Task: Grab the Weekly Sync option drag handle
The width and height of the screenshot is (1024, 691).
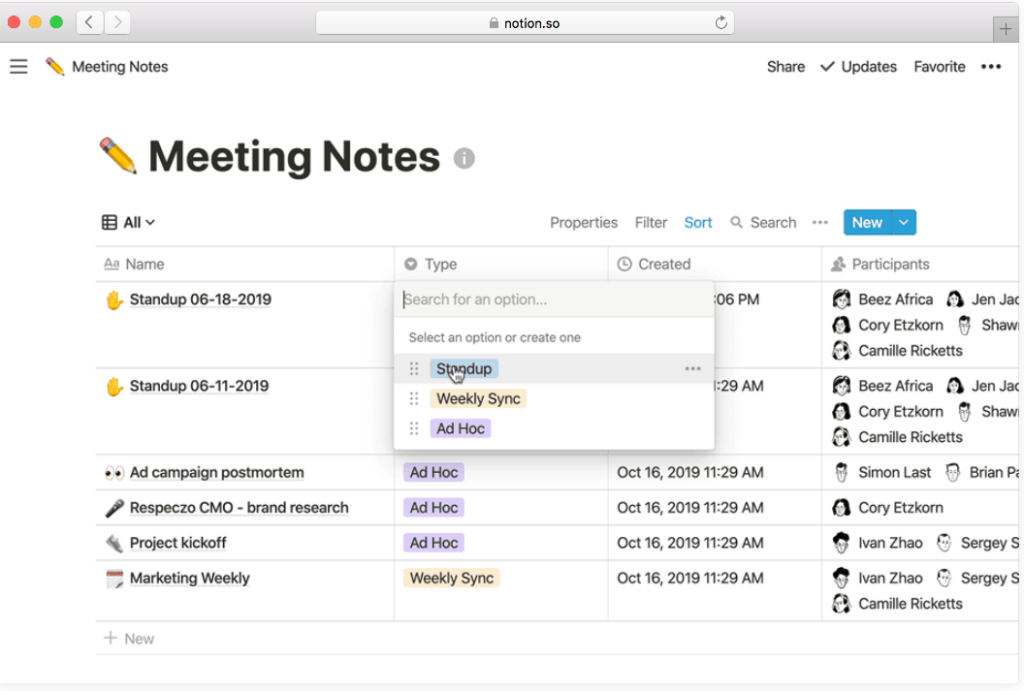Action: pyautogui.click(x=414, y=398)
